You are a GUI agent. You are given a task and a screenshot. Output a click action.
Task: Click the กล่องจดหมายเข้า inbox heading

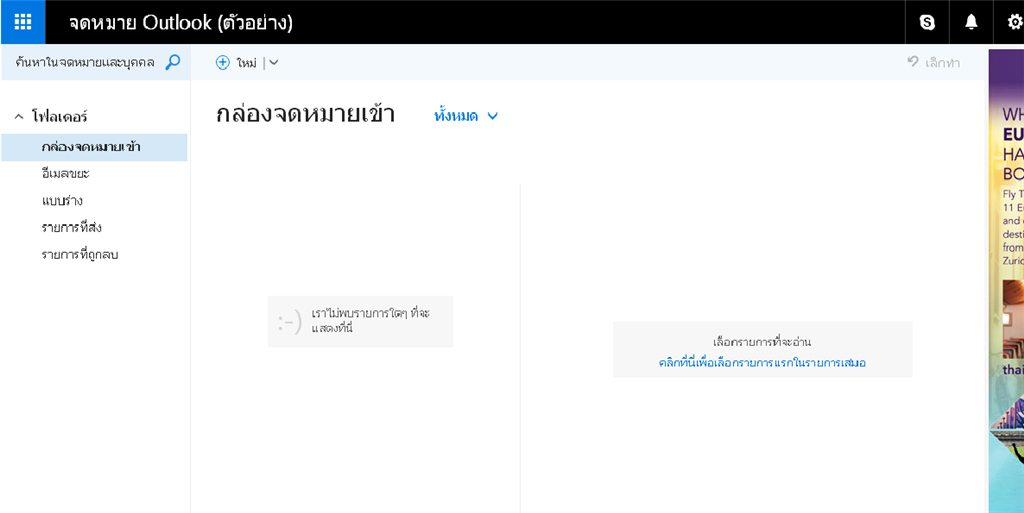click(305, 114)
